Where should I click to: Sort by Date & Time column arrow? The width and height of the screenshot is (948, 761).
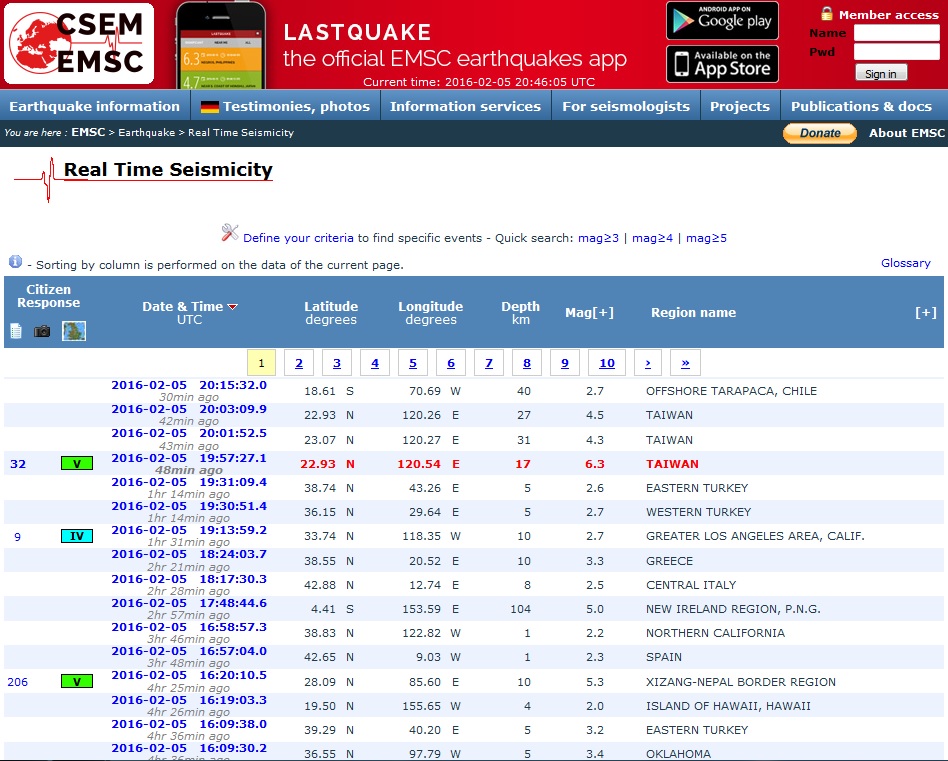pos(233,307)
